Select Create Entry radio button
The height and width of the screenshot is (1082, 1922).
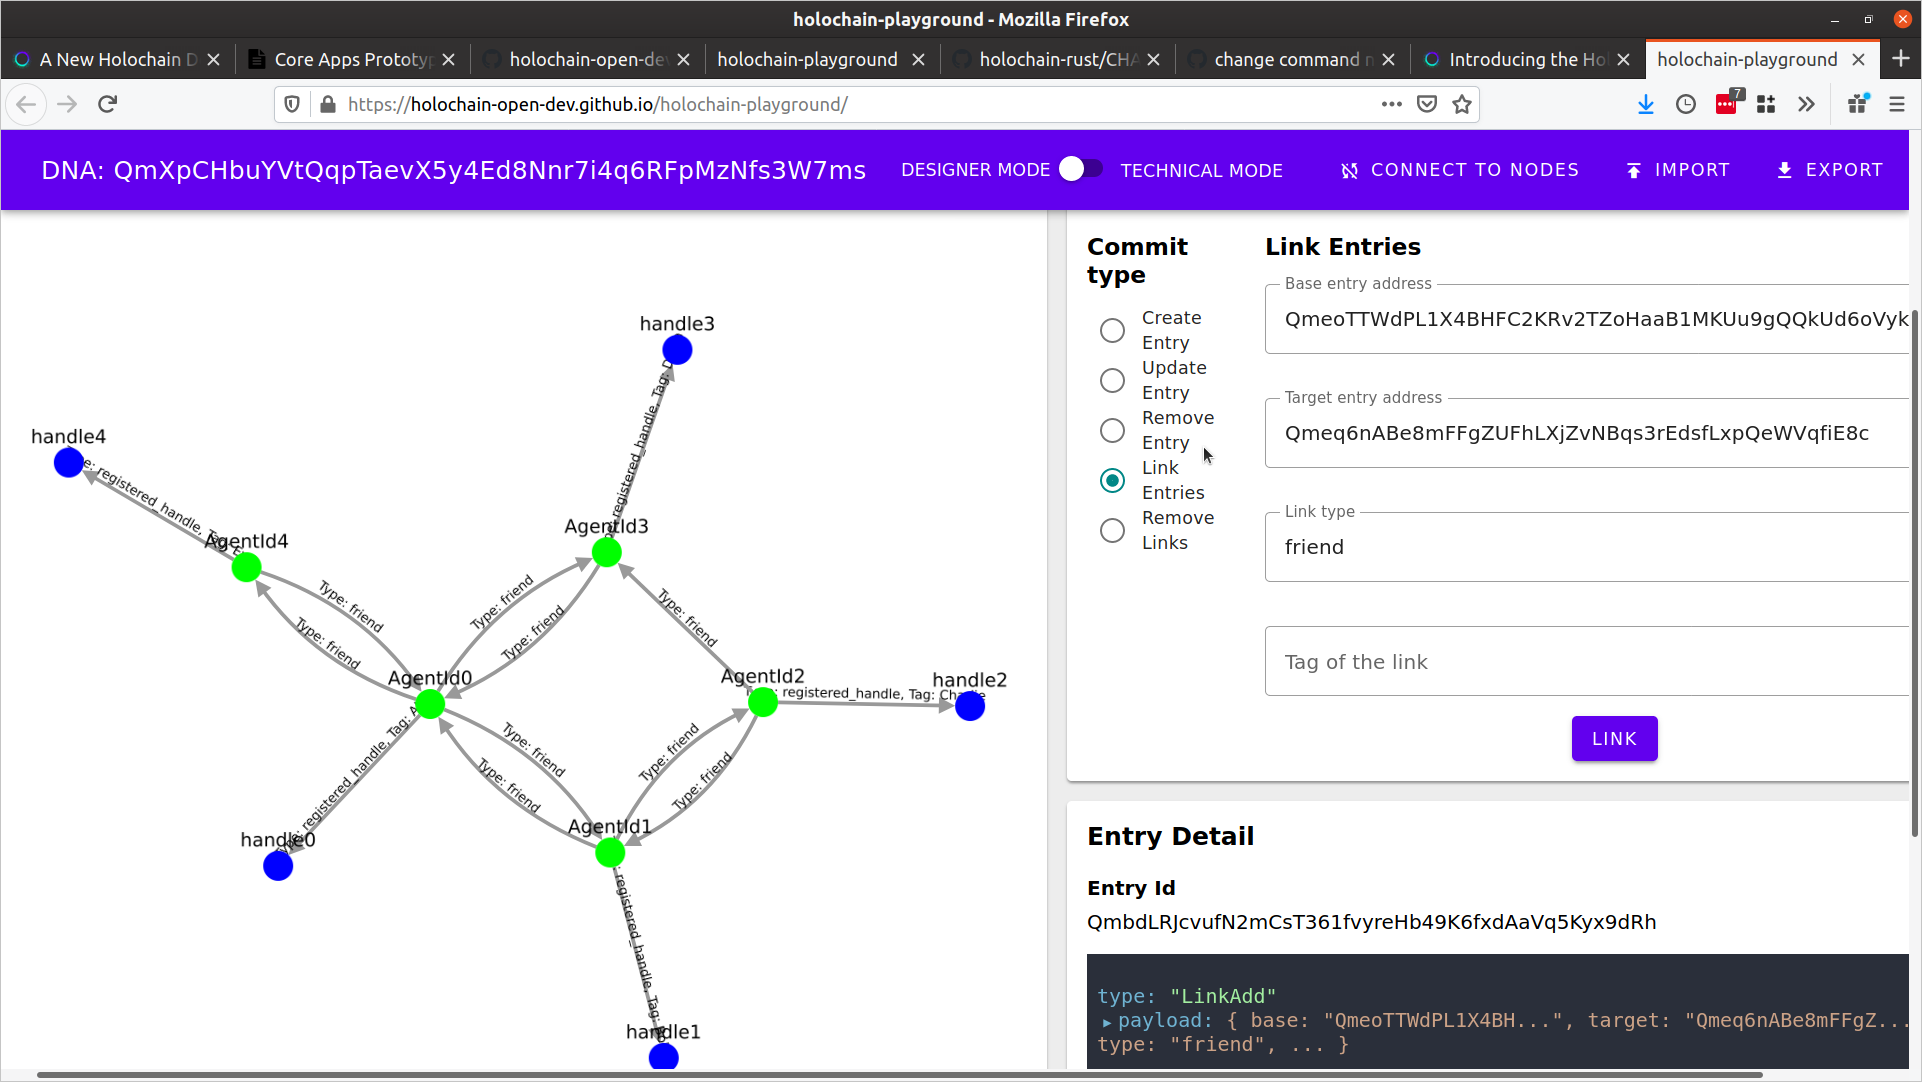[1112, 330]
